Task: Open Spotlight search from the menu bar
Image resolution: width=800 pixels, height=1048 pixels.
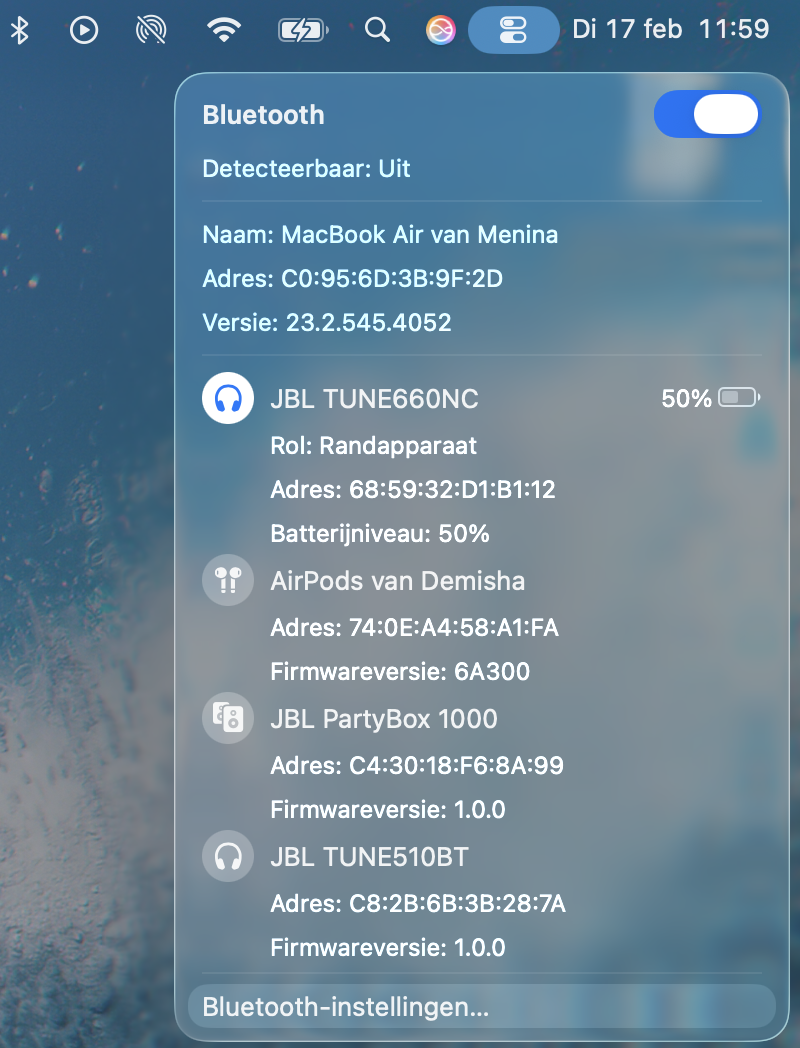Action: click(377, 29)
